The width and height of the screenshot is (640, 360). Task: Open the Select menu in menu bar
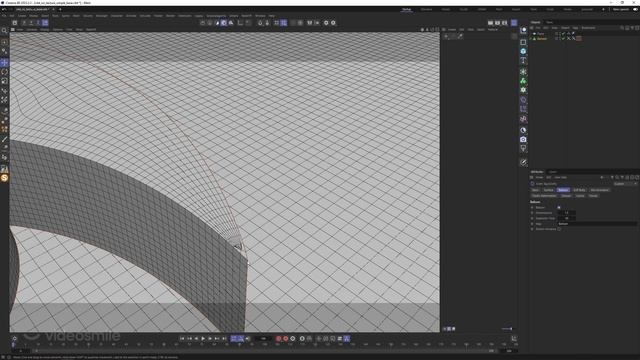44,16
